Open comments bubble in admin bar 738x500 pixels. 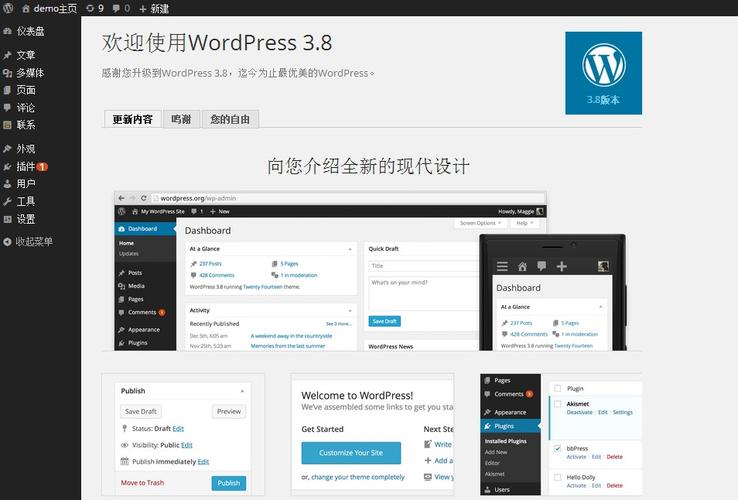tap(121, 8)
